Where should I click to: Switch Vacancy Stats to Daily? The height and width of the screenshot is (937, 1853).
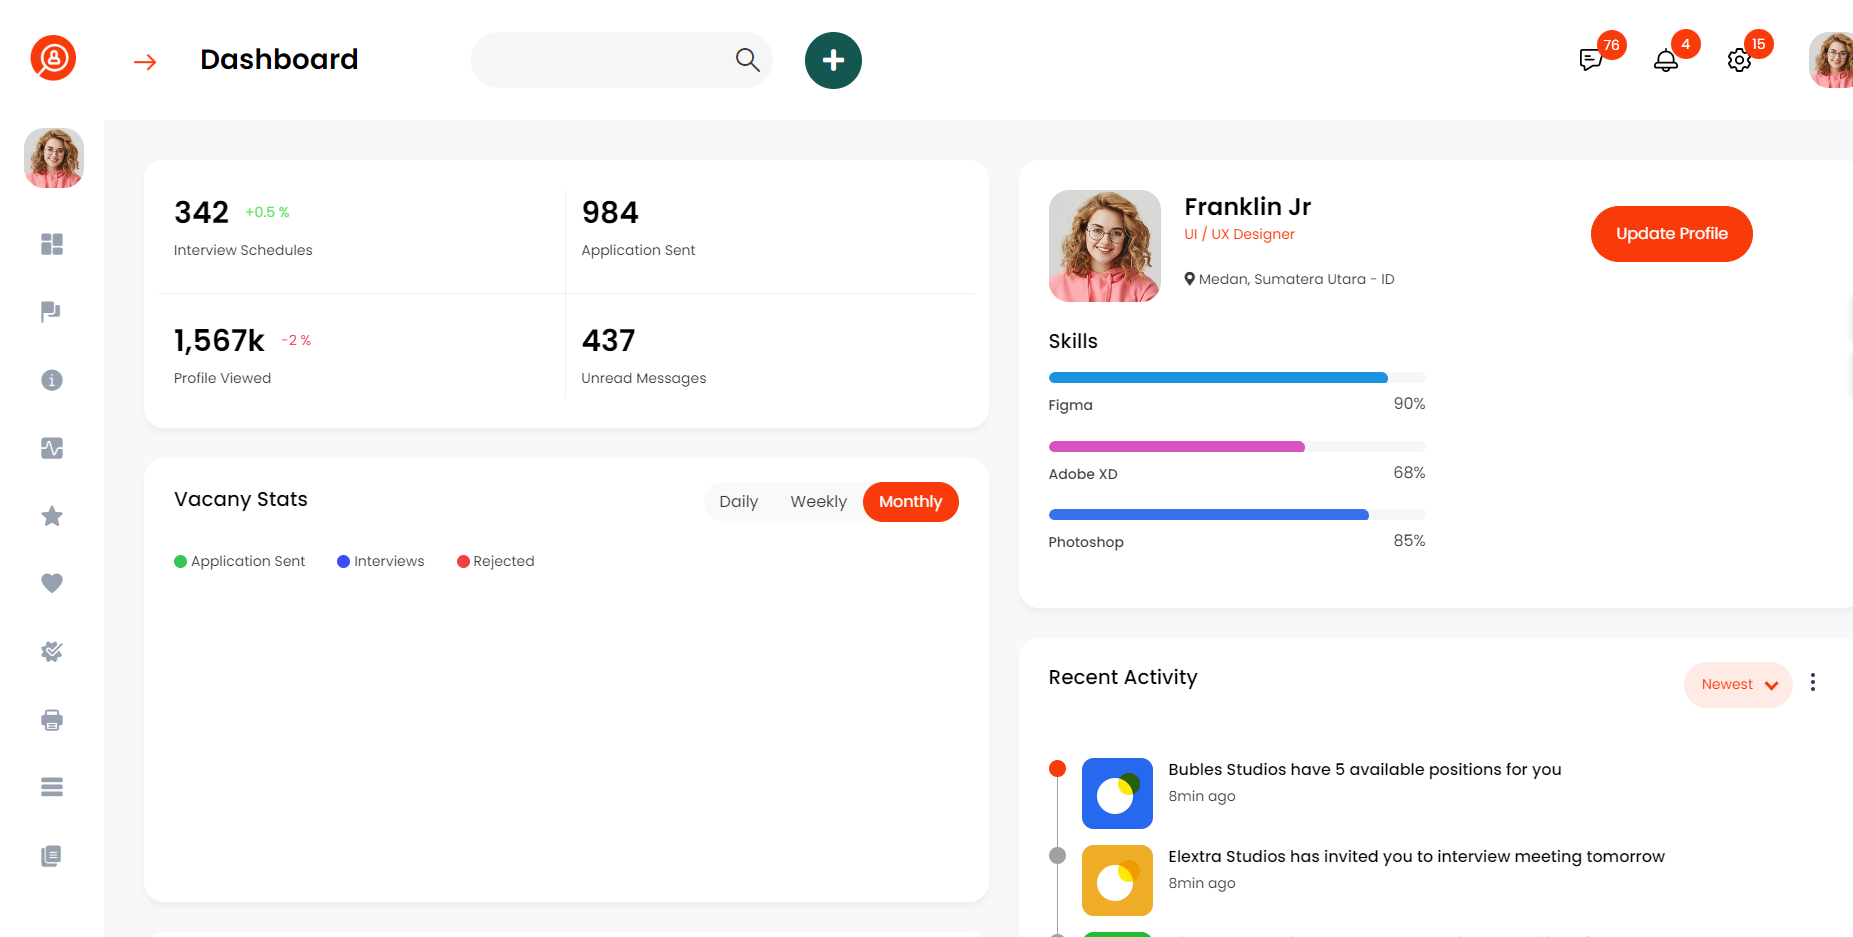click(x=739, y=502)
